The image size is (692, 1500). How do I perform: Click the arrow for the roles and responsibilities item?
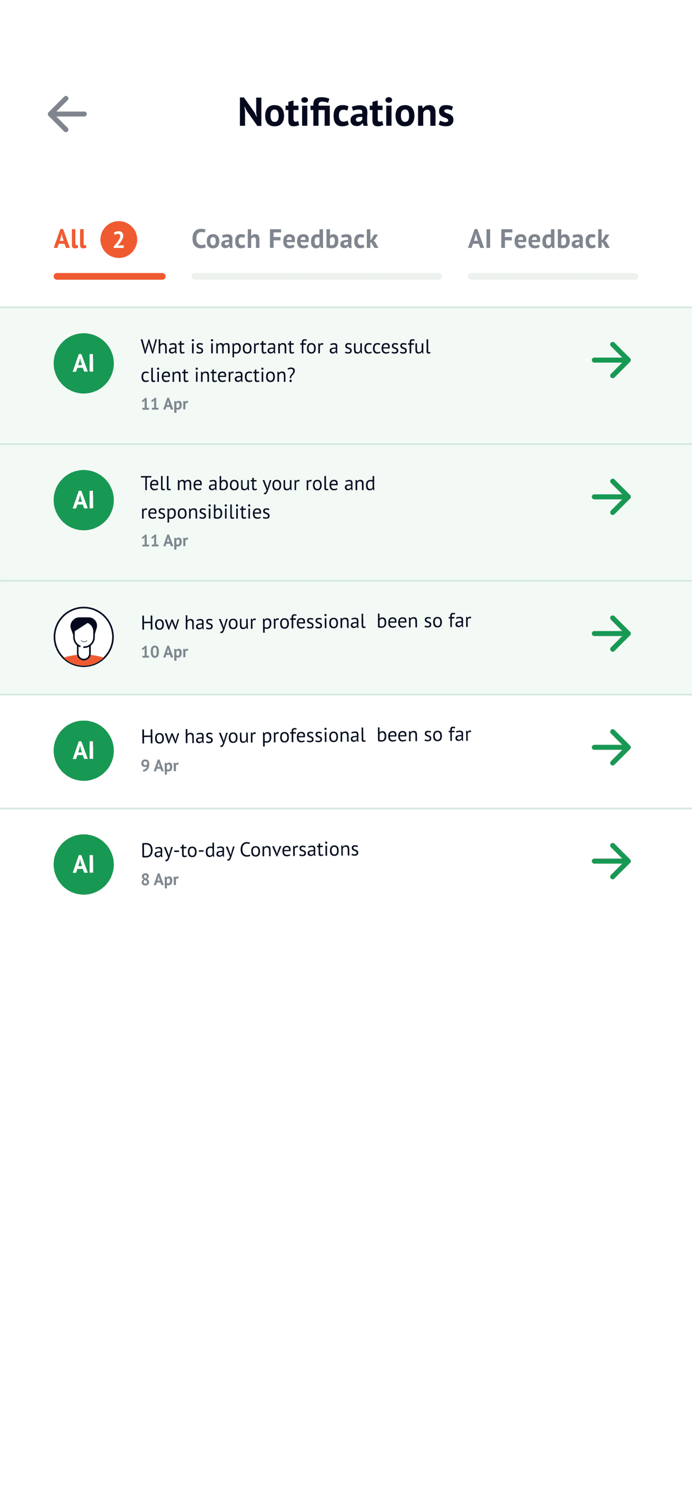[612, 496]
